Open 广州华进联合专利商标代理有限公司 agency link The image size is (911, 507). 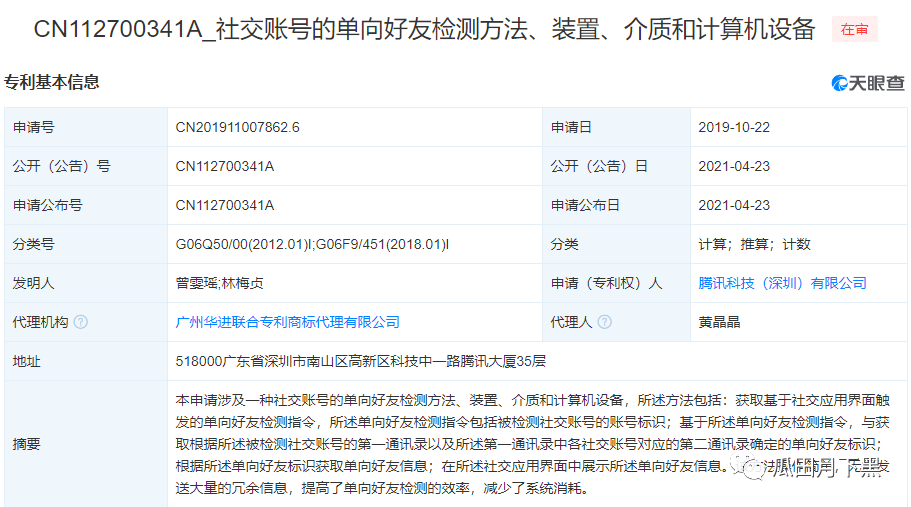click(288, 322)
